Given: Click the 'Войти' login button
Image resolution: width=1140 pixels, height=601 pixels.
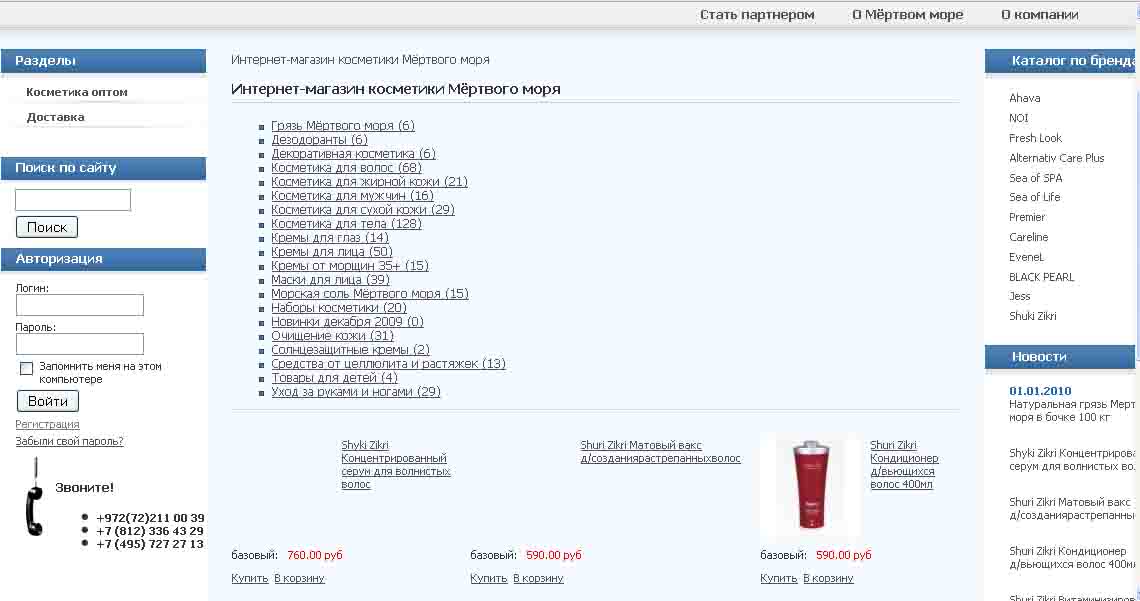Looking at the screenshot, I should [47, 401].
